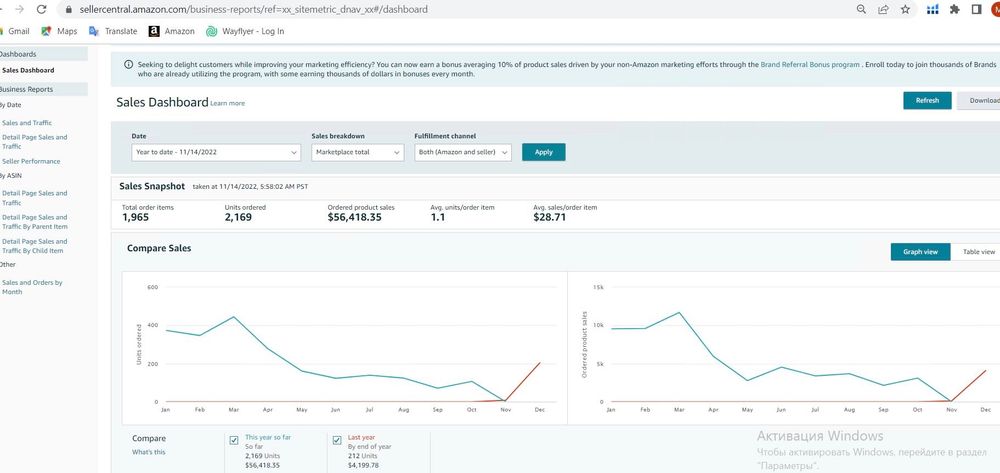Screen dimensions: 1000x473
Task: Open the Brand Referral Bonus program link
Action: point(810,64)
